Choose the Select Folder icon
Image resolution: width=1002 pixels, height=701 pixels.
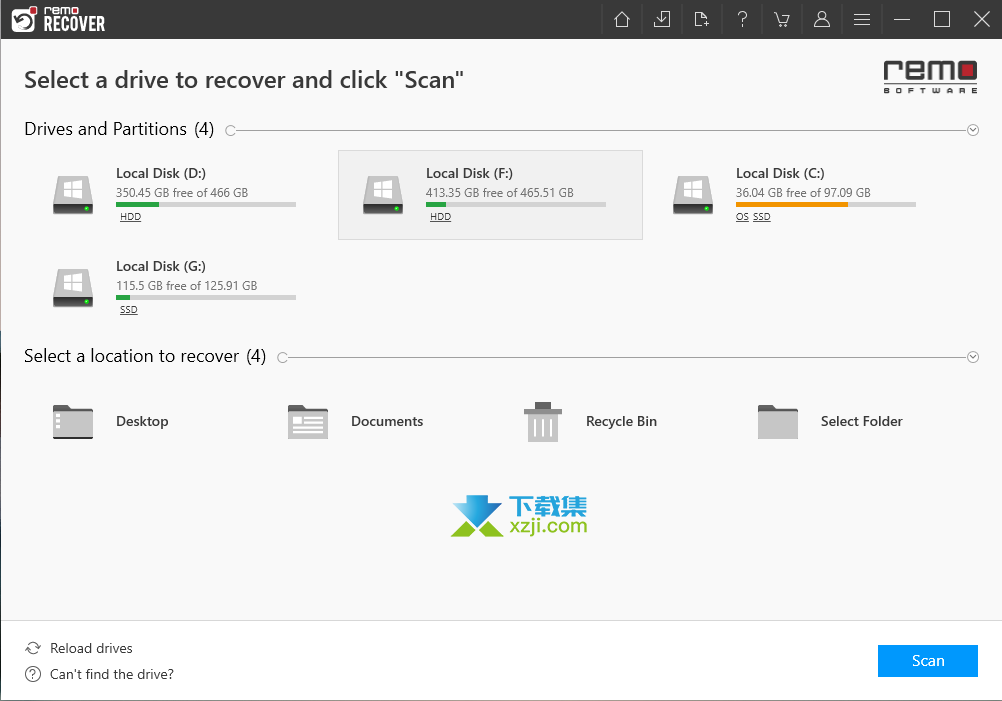point(778,422)
